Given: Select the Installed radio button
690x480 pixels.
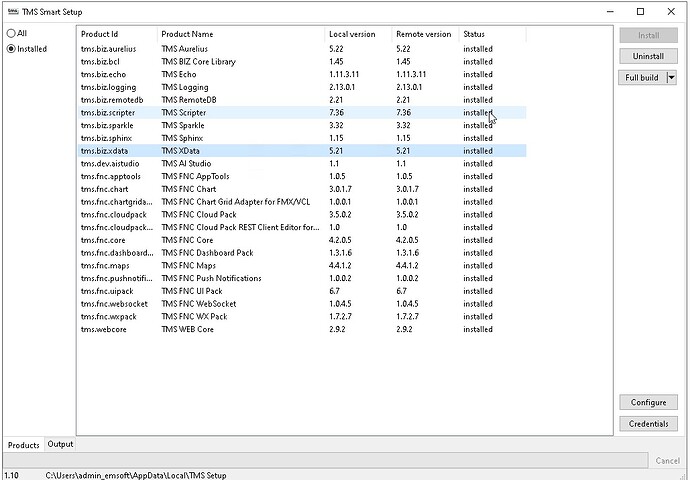Looking at the screenshot, I should [x=12, y=48].
